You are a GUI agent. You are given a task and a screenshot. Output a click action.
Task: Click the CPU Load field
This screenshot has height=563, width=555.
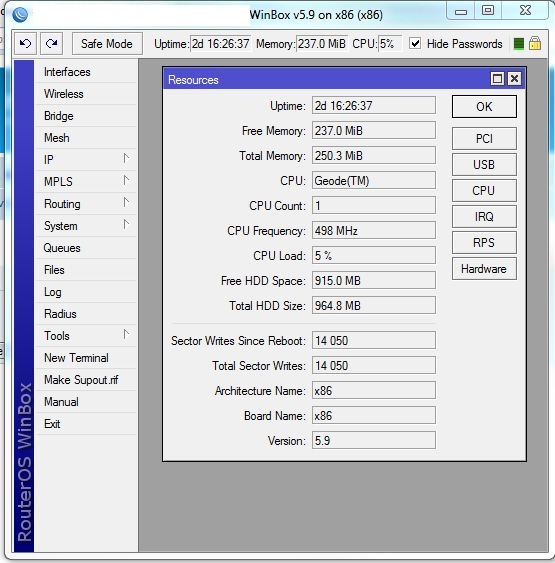374,255
